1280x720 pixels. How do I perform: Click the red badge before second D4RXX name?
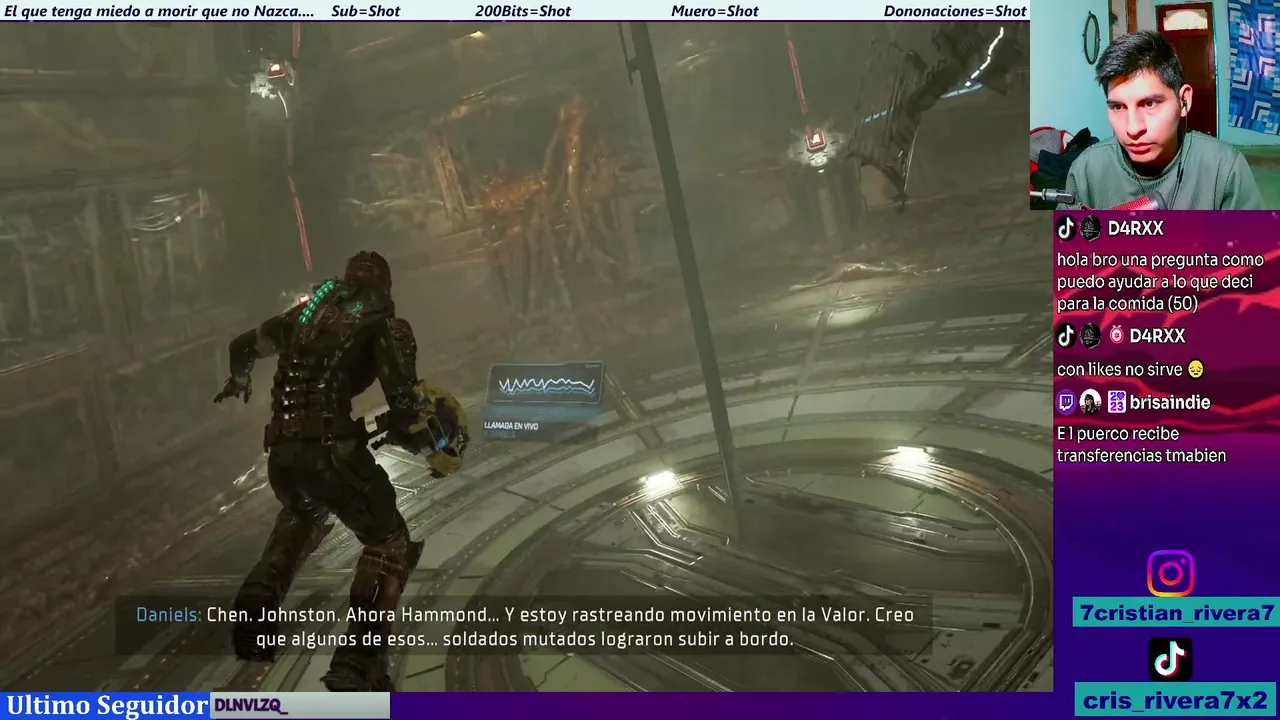click(1116, 336)
